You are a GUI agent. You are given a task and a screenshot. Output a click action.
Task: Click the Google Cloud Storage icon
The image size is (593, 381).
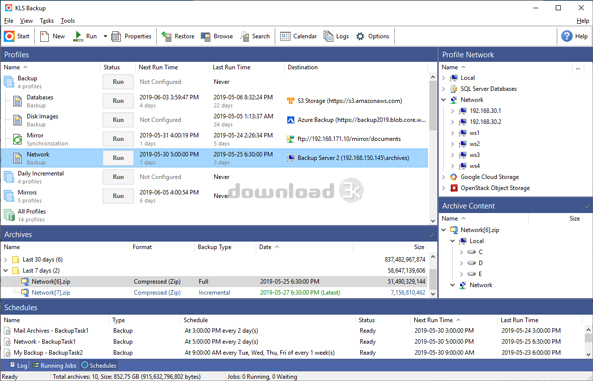point(453,177)
